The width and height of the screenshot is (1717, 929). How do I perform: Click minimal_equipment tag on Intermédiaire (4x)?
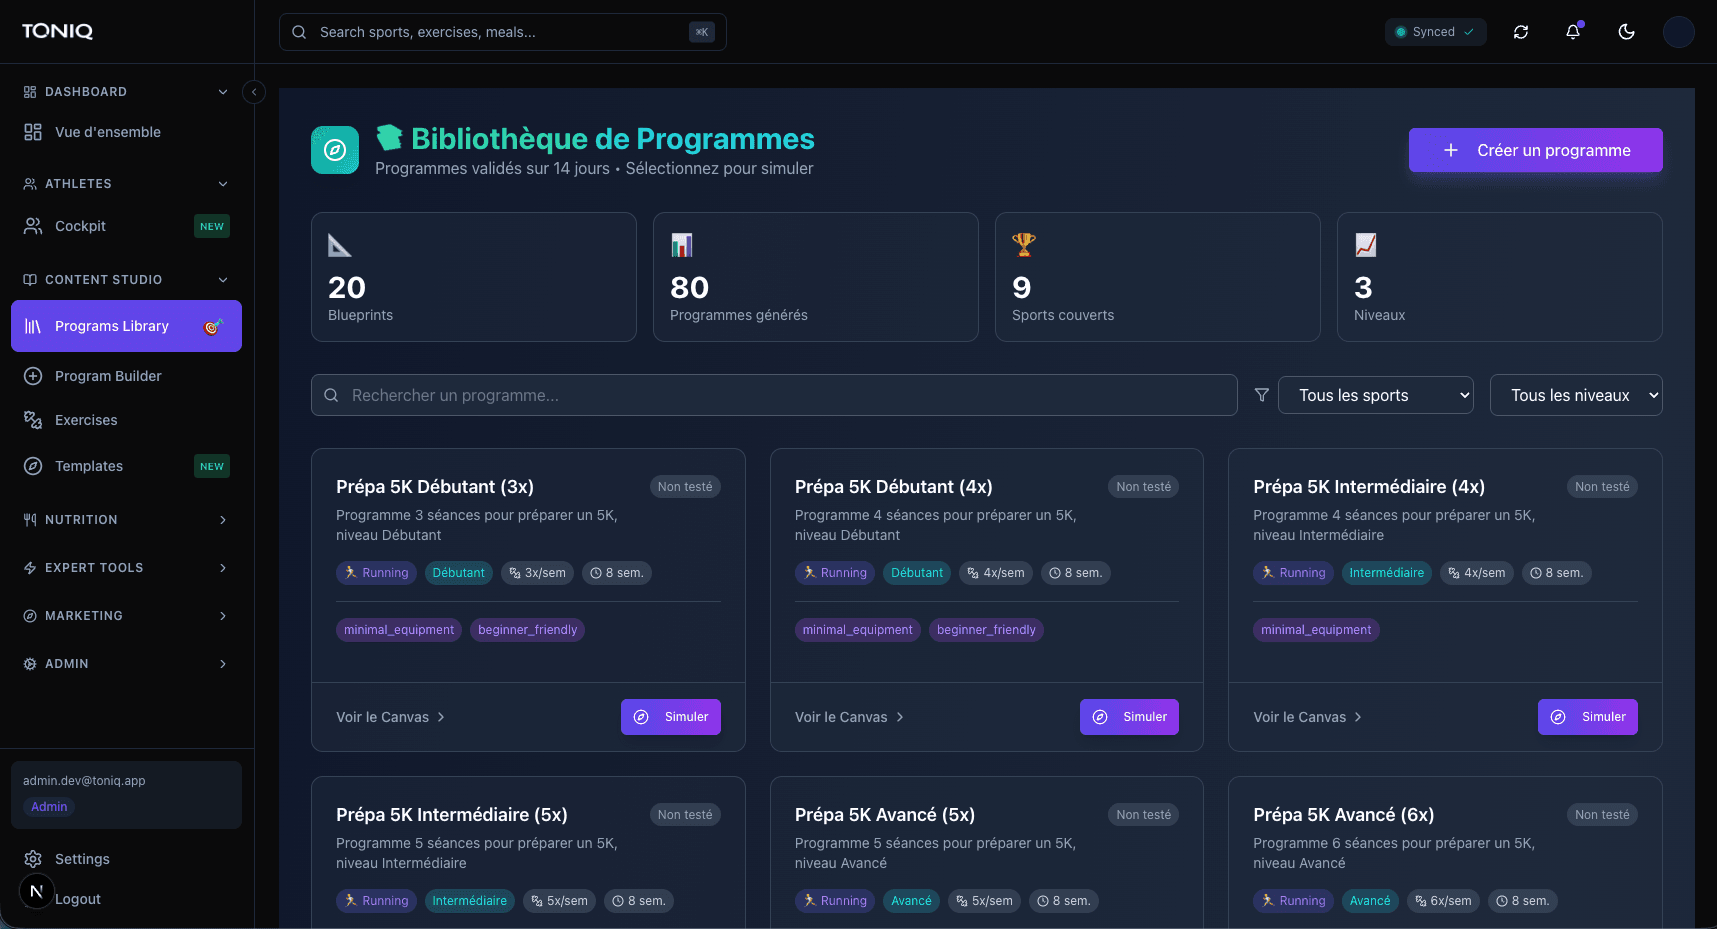[1316, 630]
